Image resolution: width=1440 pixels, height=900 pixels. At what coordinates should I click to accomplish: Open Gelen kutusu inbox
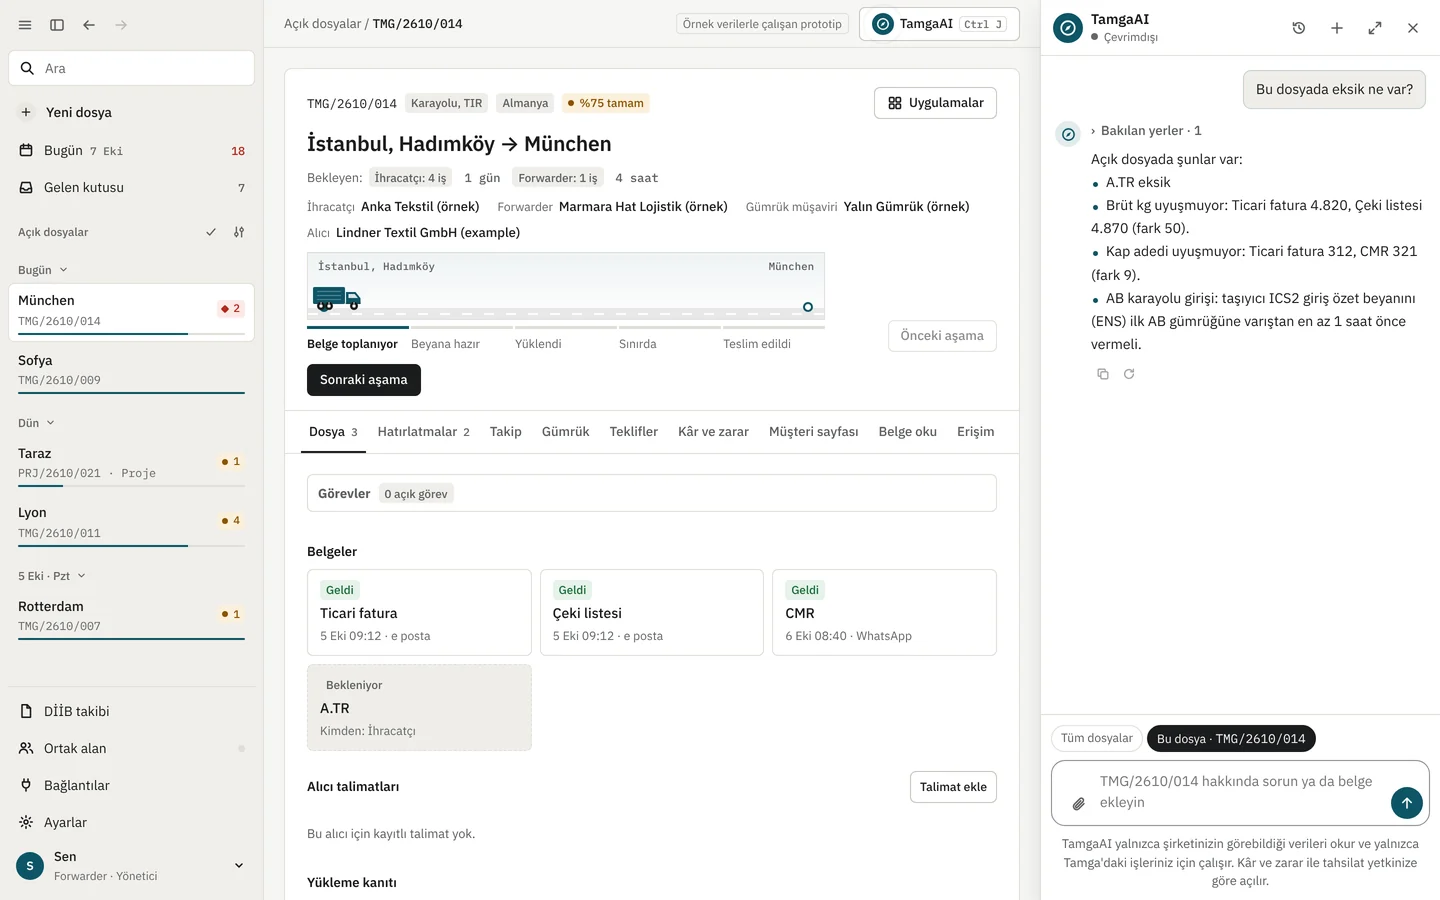pos(131,187)
